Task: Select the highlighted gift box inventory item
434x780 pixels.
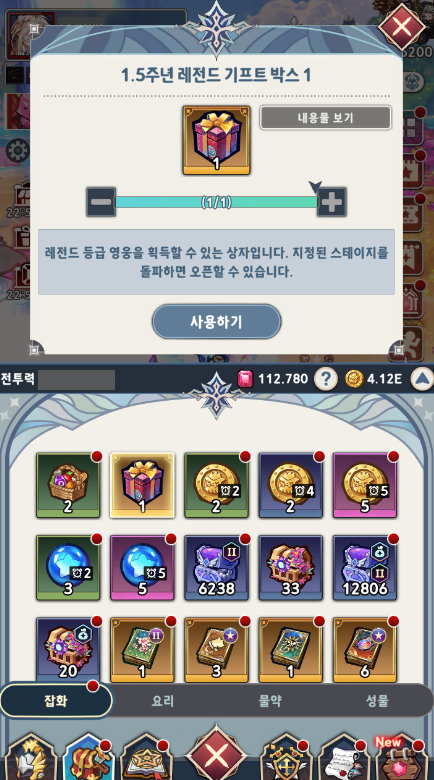Action: pyautogui.click(x=142, y=485)
